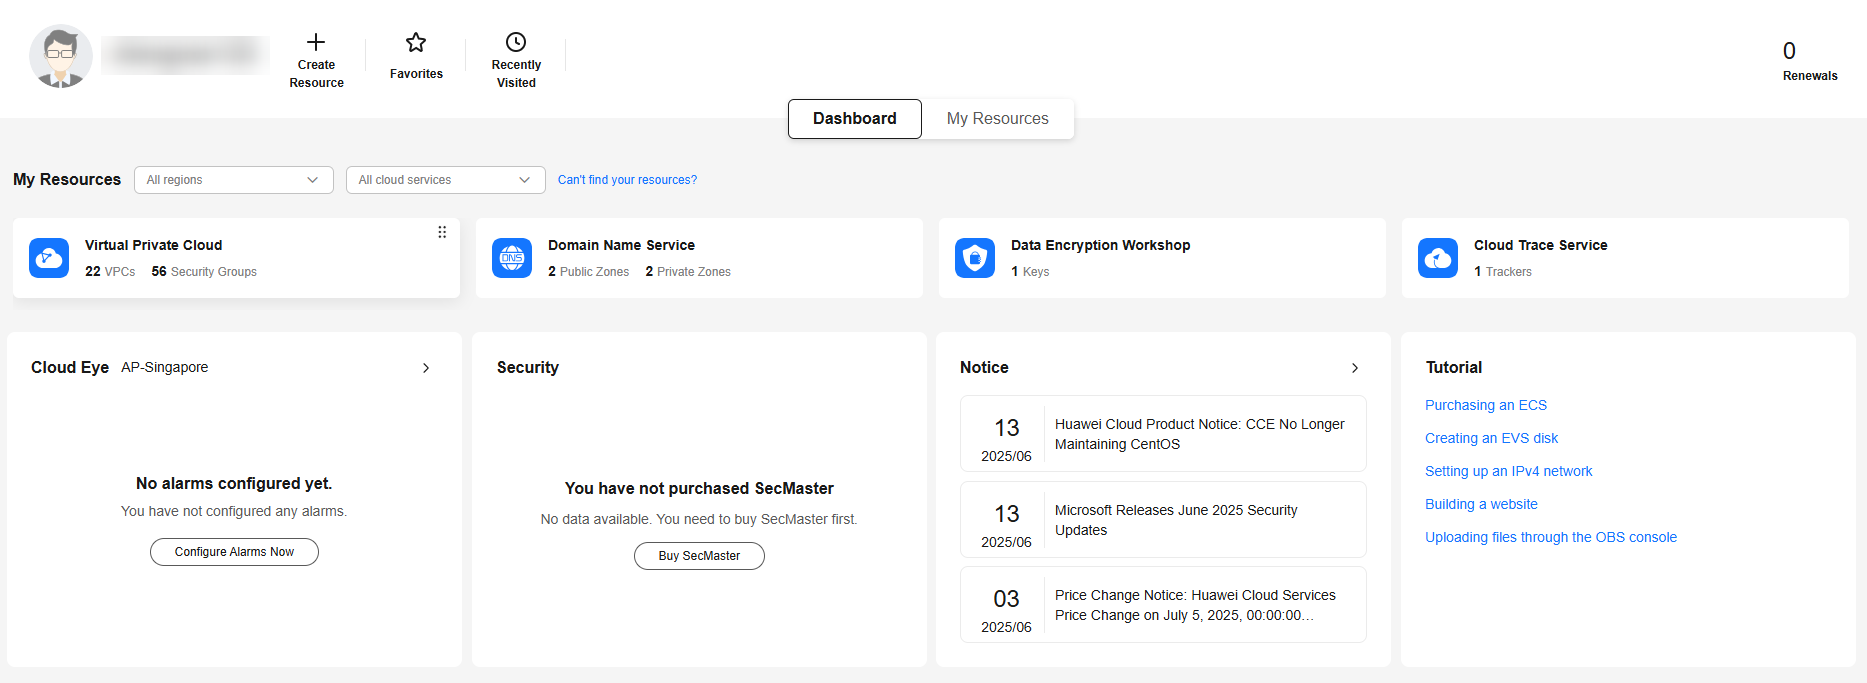Click the Renewals counter

1810,61
